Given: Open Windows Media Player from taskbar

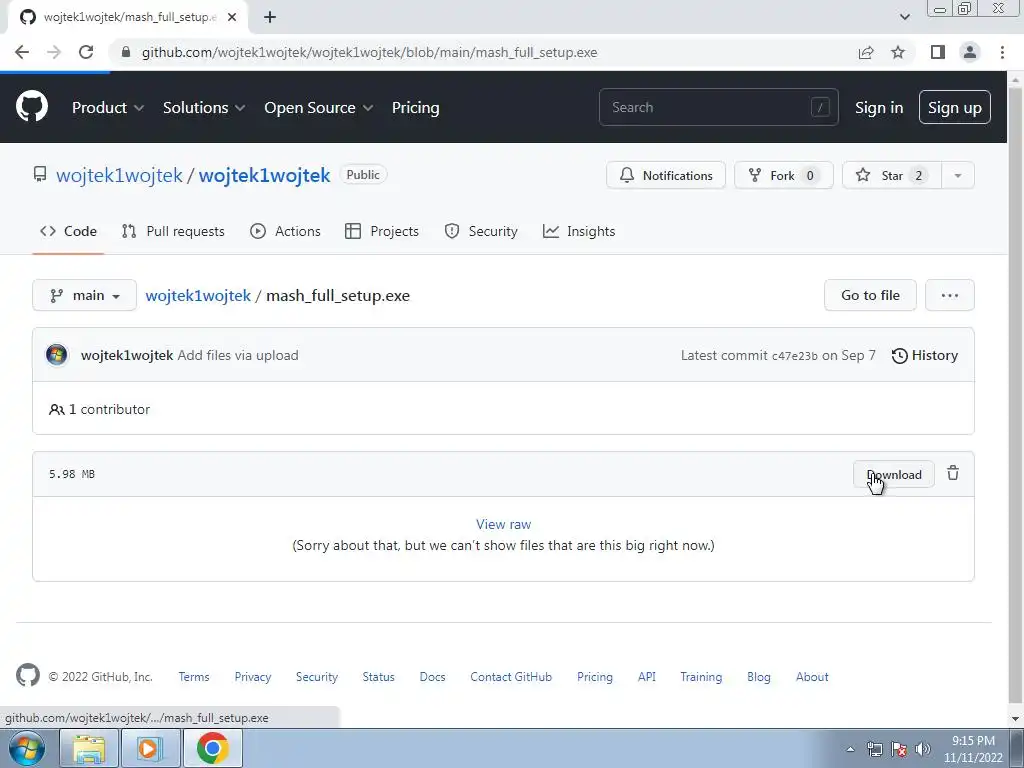Looking at the screenshot, I should coord(149,748).
